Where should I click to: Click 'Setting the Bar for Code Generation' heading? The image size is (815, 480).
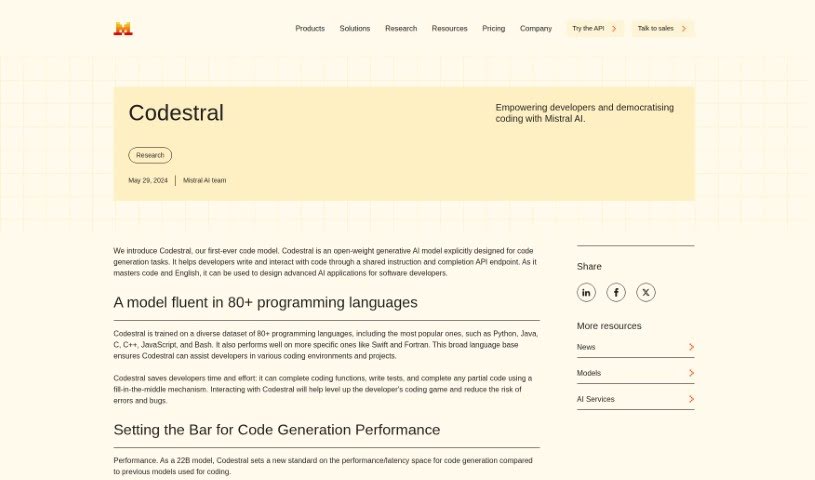coord(277,430)
